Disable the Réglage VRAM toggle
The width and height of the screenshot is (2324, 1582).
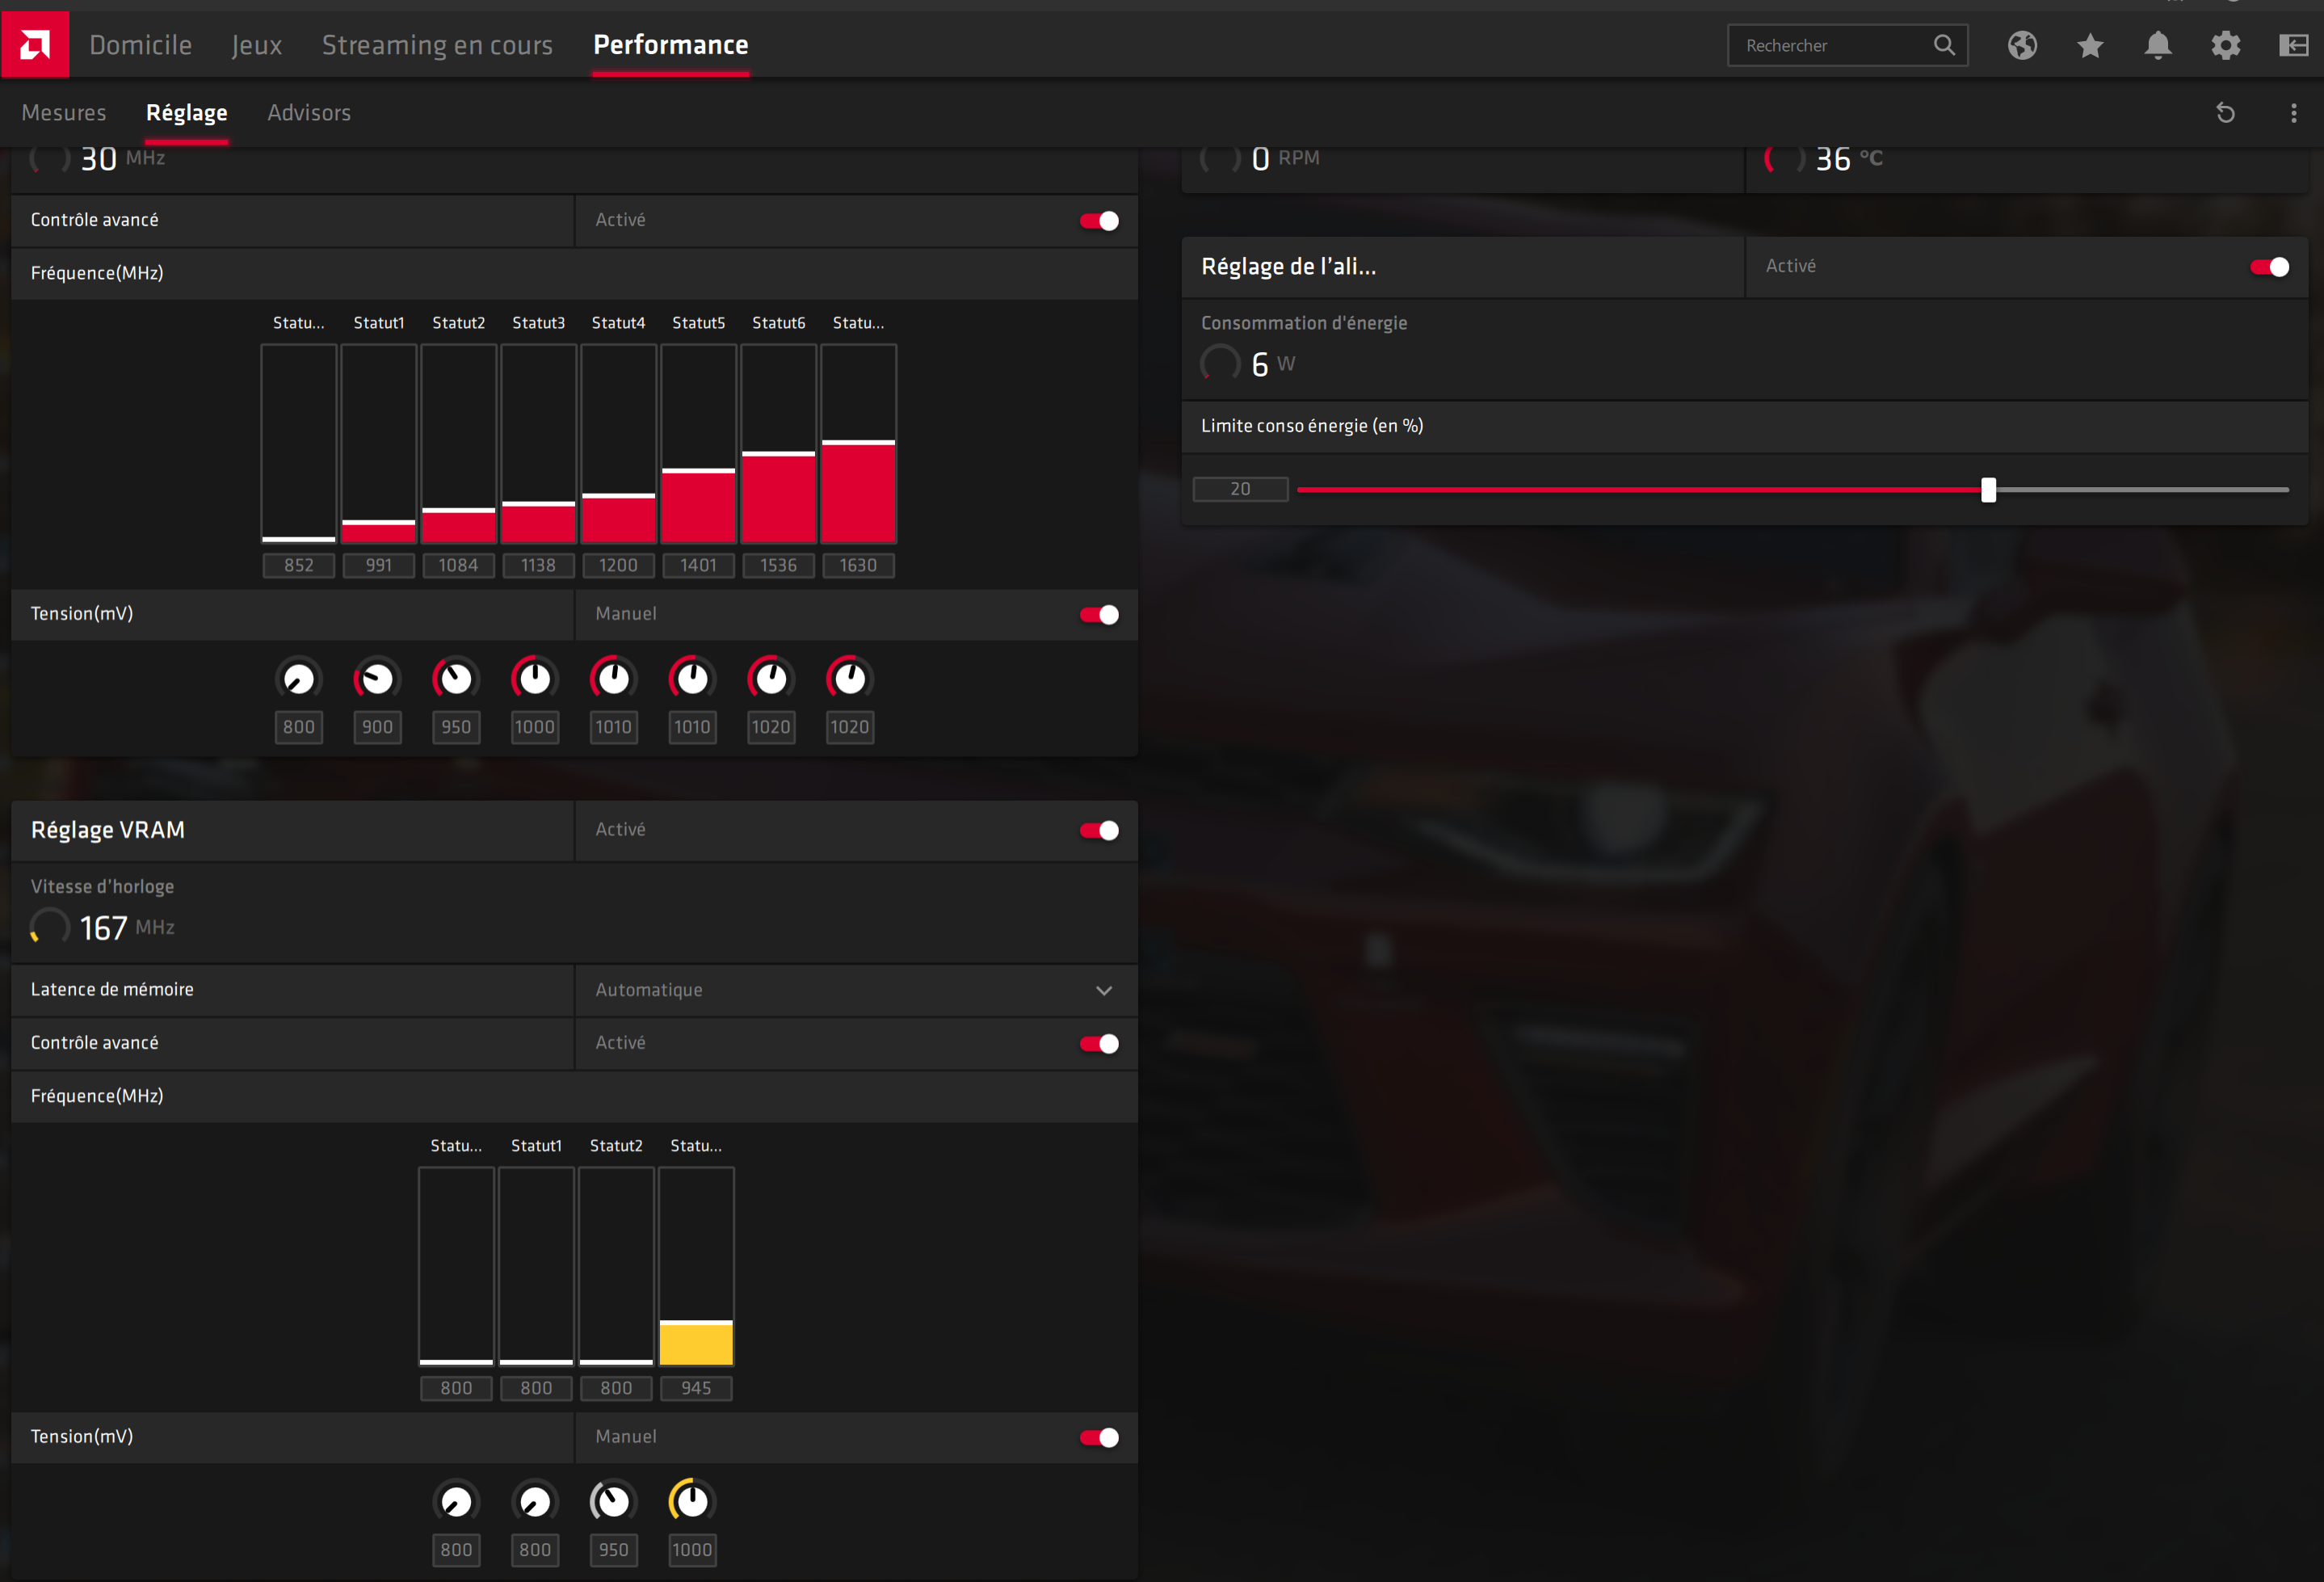point(1099,830)
